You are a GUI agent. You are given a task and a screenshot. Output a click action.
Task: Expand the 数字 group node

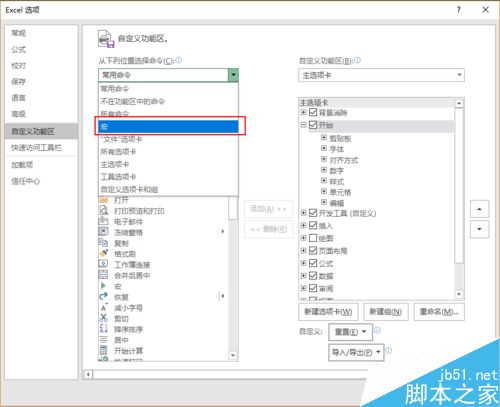click(324, 170)
